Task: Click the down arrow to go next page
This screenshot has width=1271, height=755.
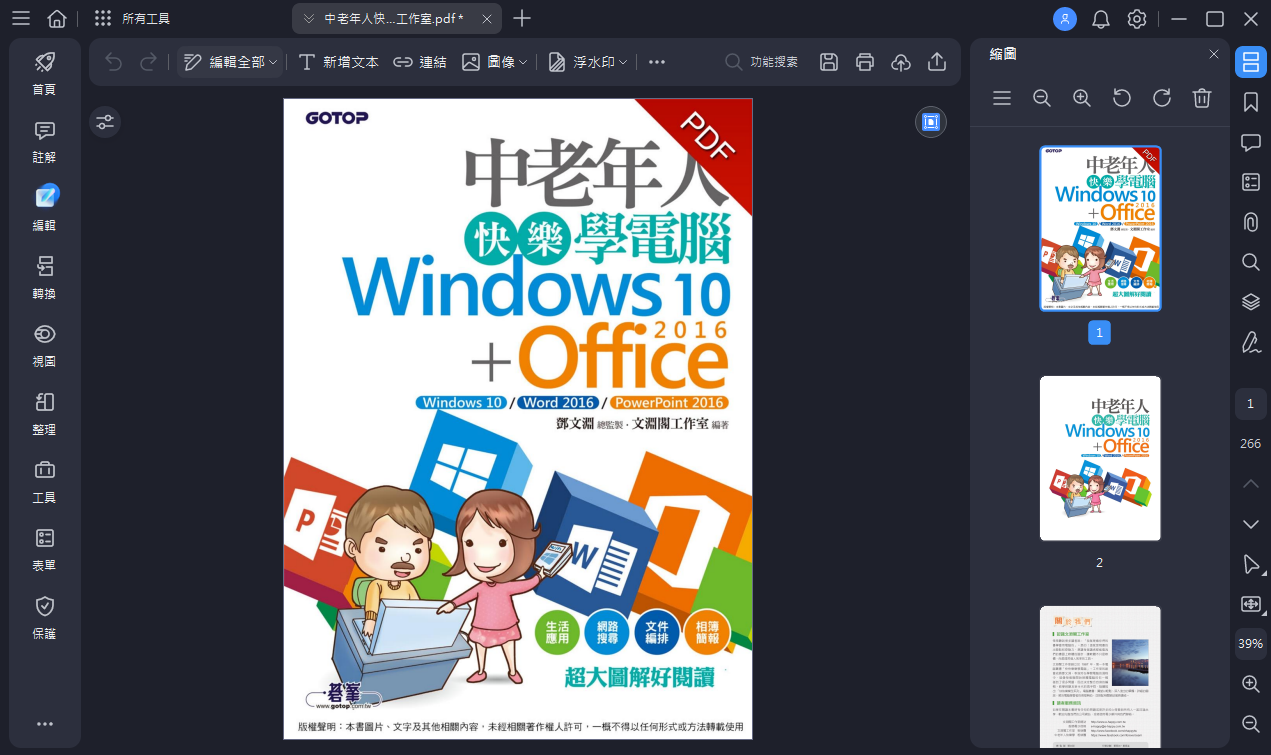Action: tap(1250, 523)
